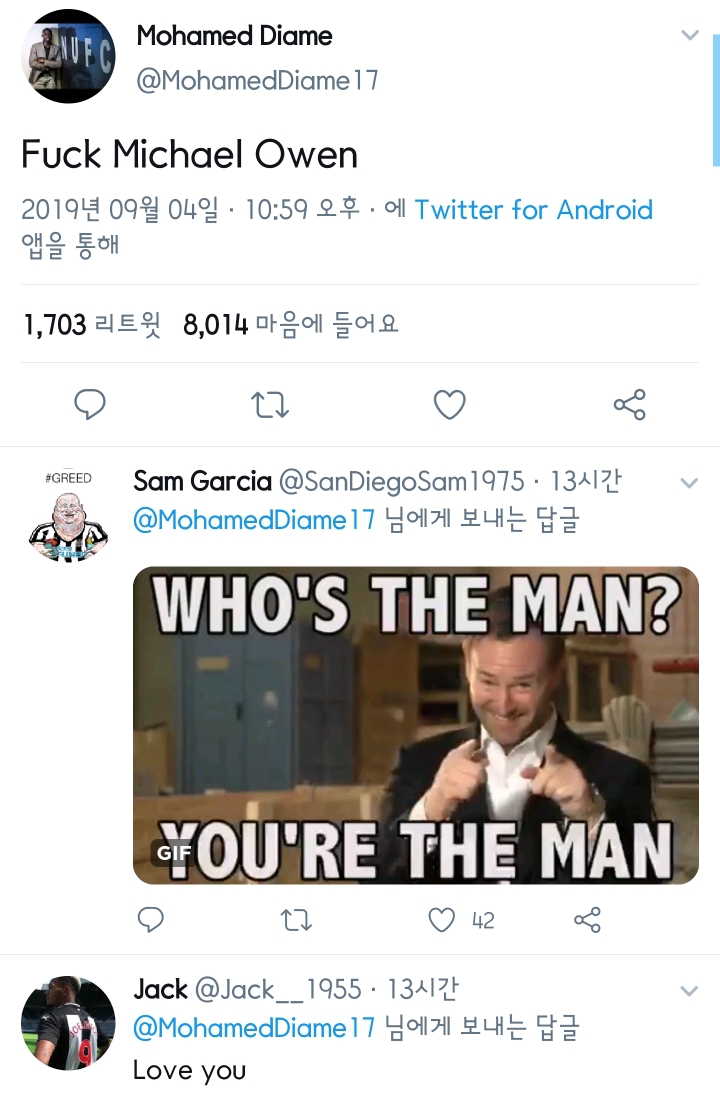Open the reply icon on Mohamed Diame's tweet
Screen dimensions: 720x1098
coord(90,404)
